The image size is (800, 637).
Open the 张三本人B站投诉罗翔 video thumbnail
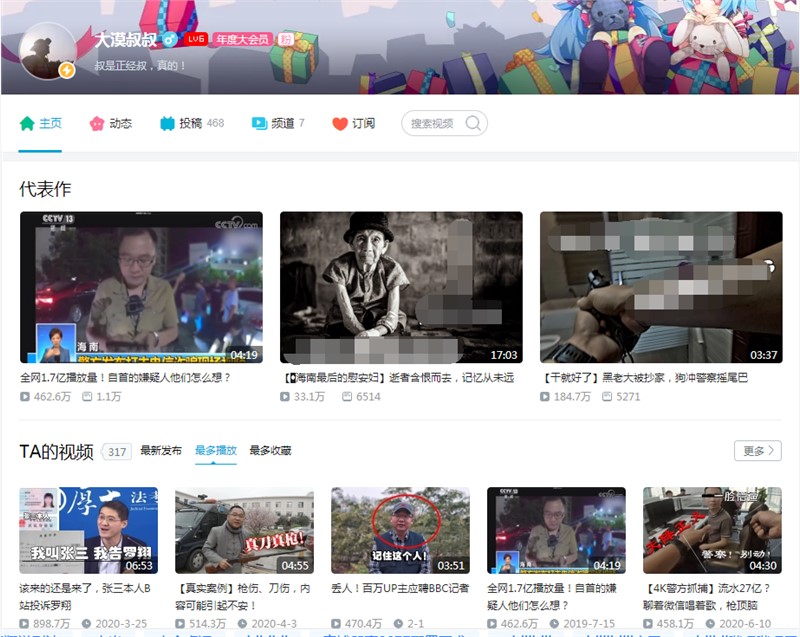point(88,530)
